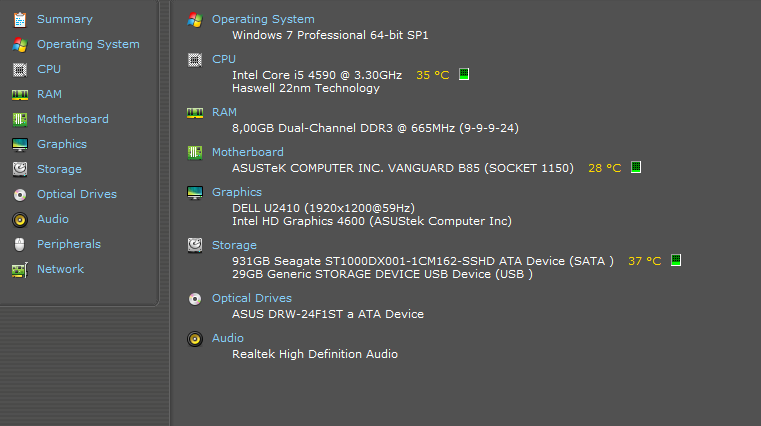761x426 pixels.
Task: Open the Summary section in the sidebar
Action: (65, 19)
